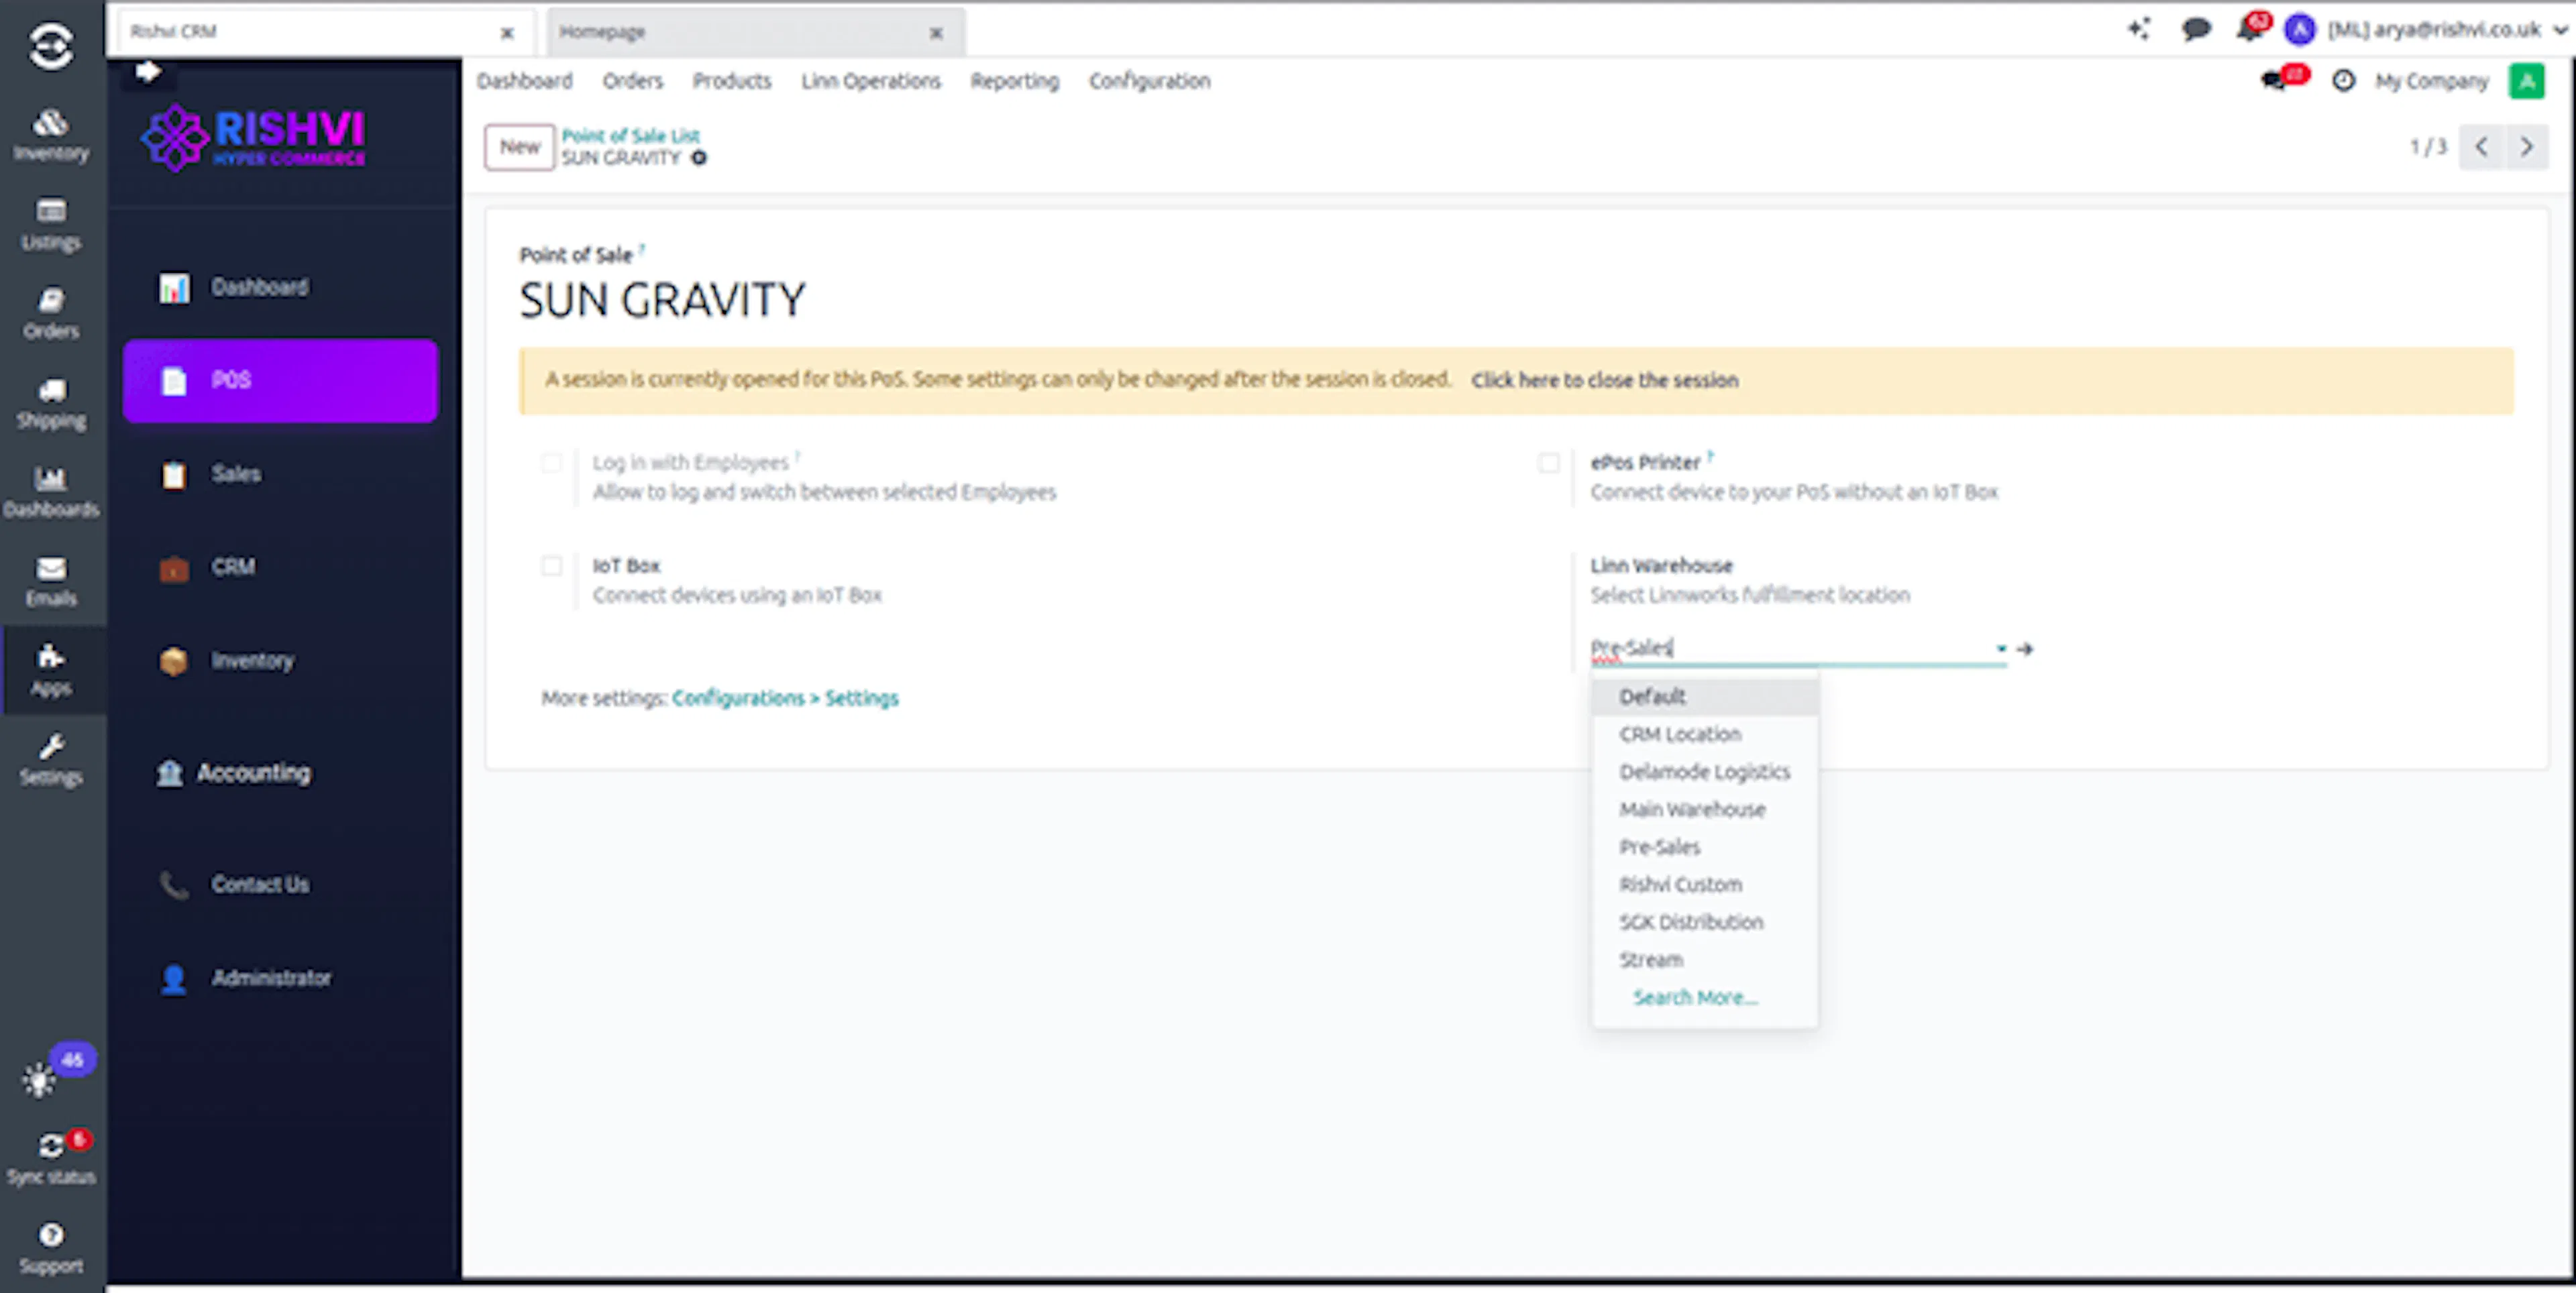Click the New button

click(519, 147)
